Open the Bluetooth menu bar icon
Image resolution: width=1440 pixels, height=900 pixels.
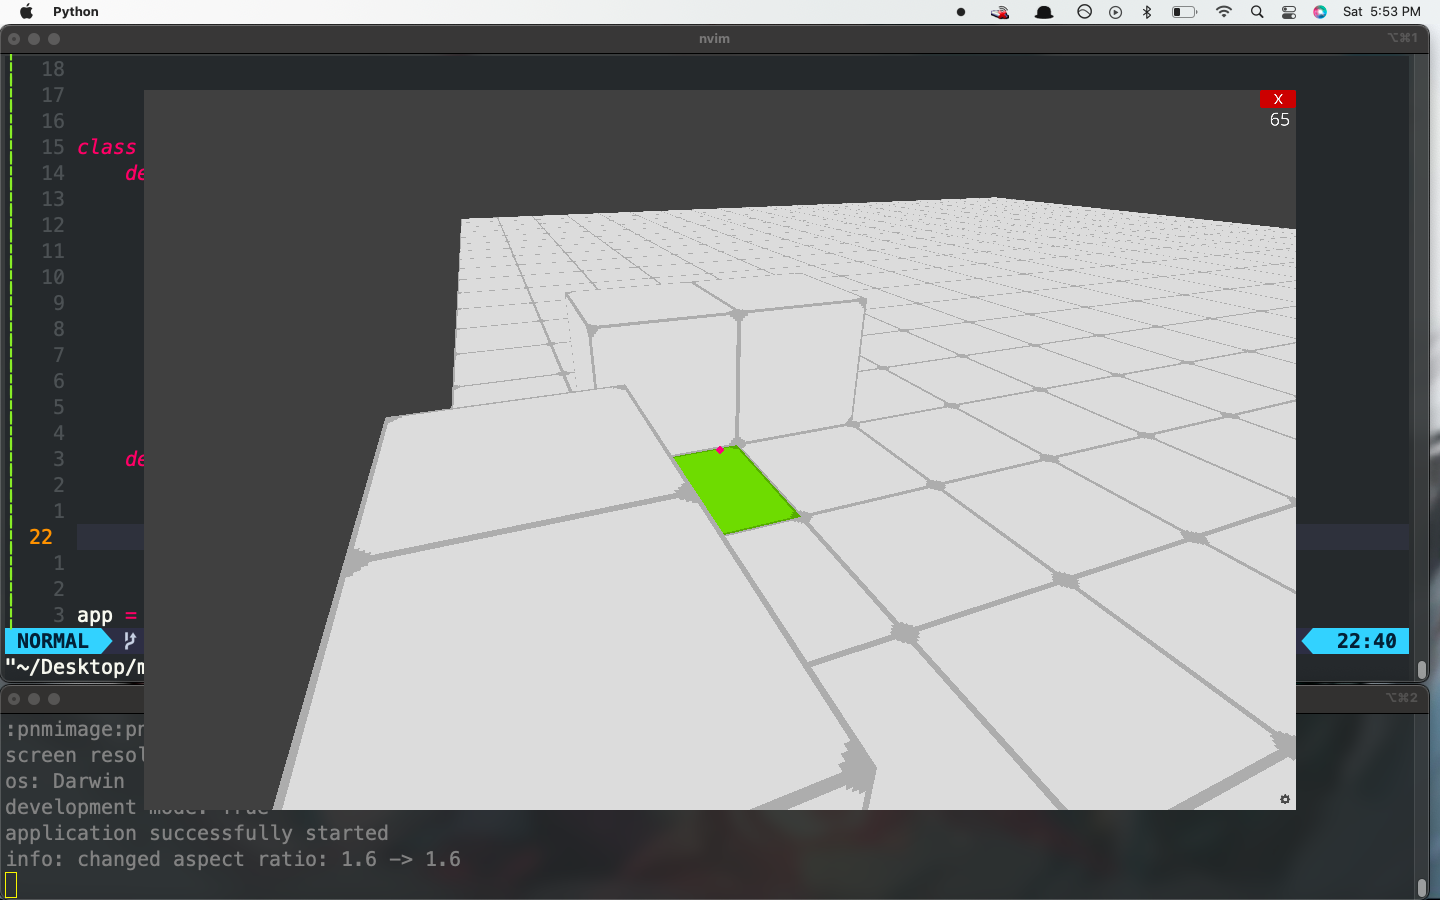(x=1146, y=12)
